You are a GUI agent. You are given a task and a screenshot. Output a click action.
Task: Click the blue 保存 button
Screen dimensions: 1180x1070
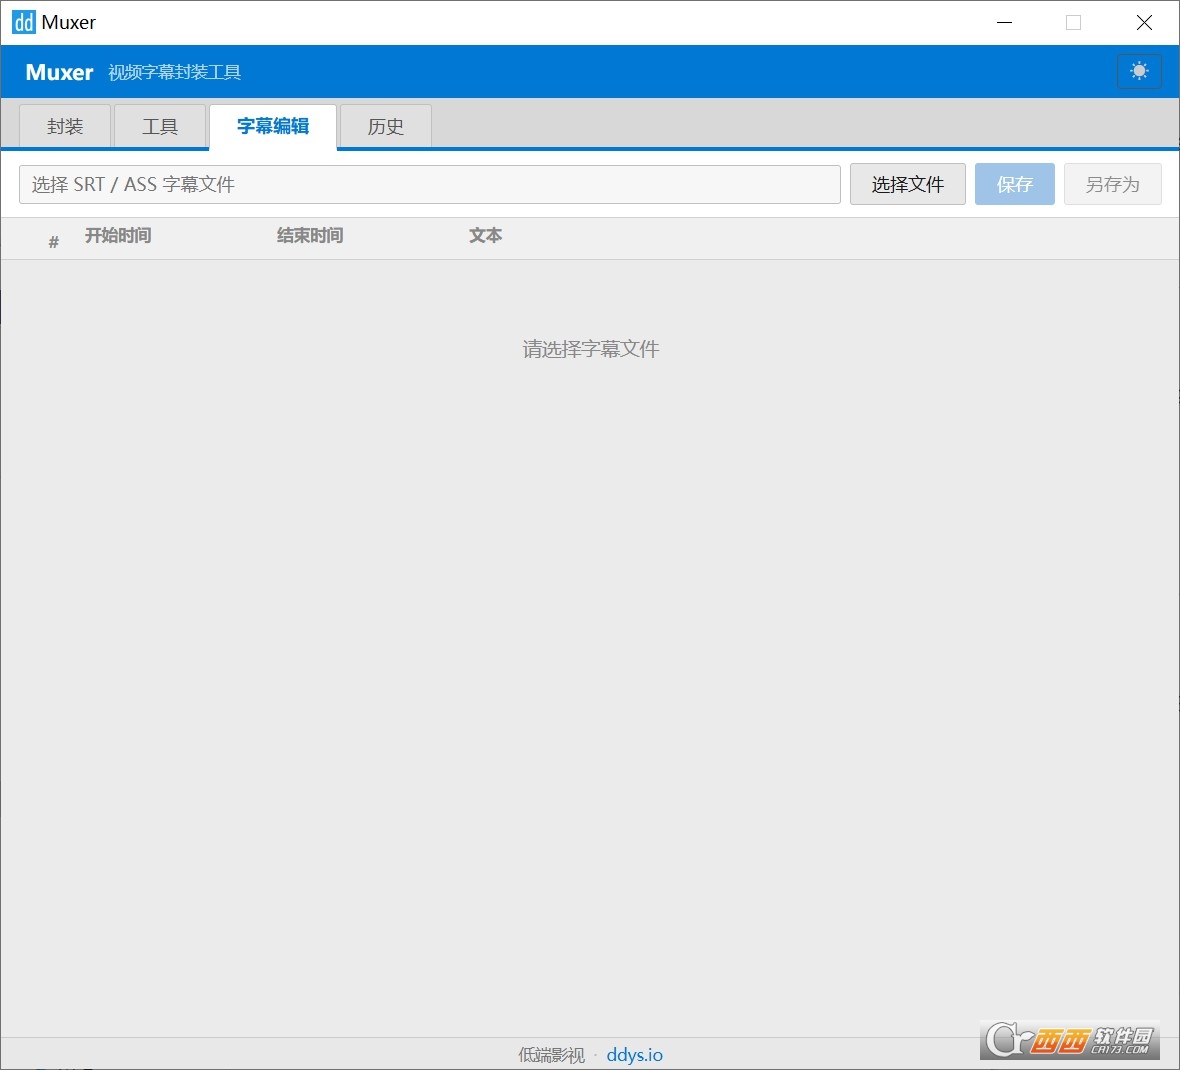point(1014,185)
